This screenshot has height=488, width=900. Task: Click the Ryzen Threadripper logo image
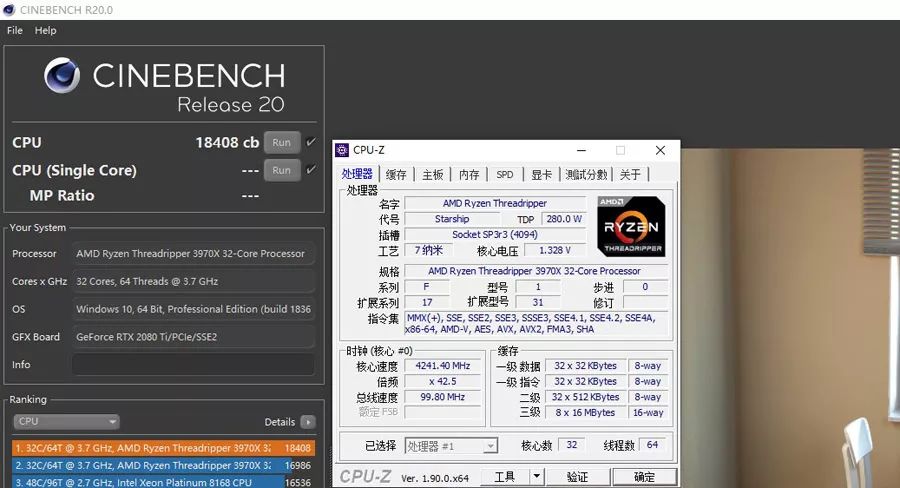pyautogui.click(x=631, y=226)
